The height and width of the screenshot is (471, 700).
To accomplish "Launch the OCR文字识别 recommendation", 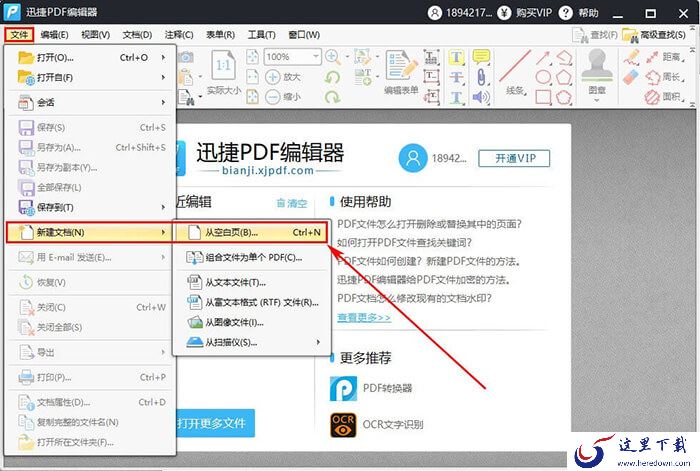I will tap(377, 424).
